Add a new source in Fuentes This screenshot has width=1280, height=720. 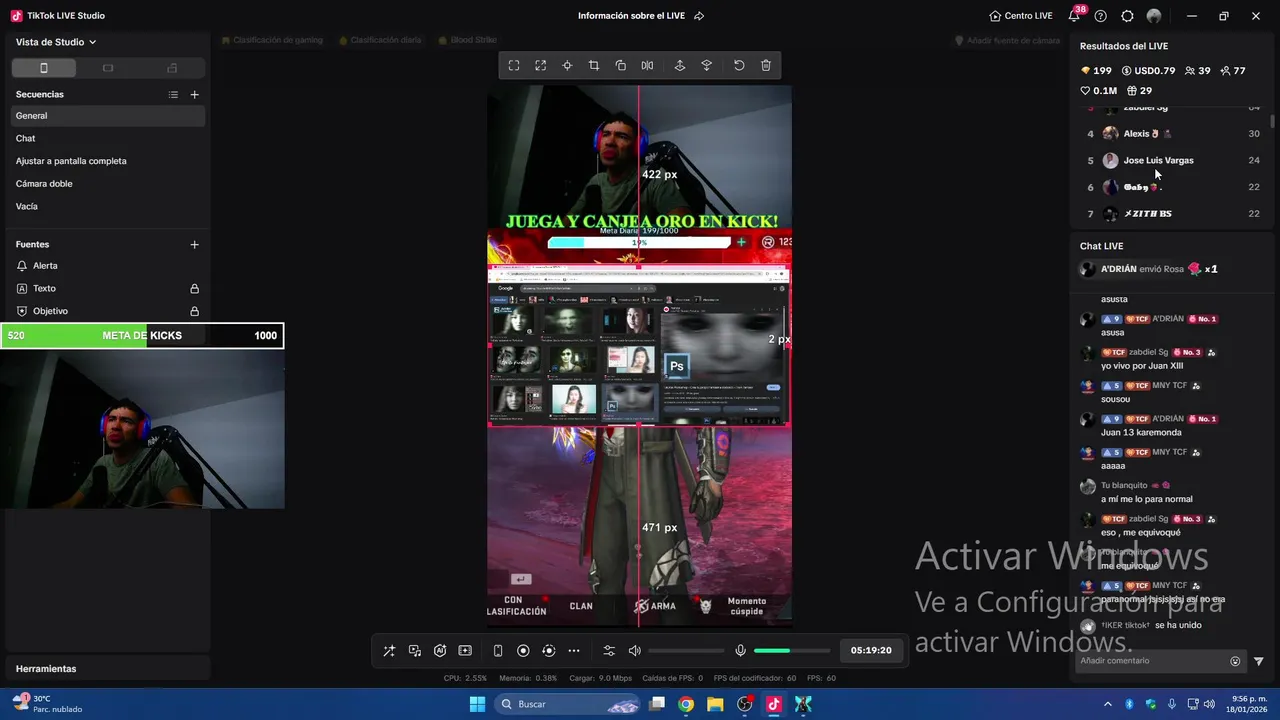click(x=195, y=244)
